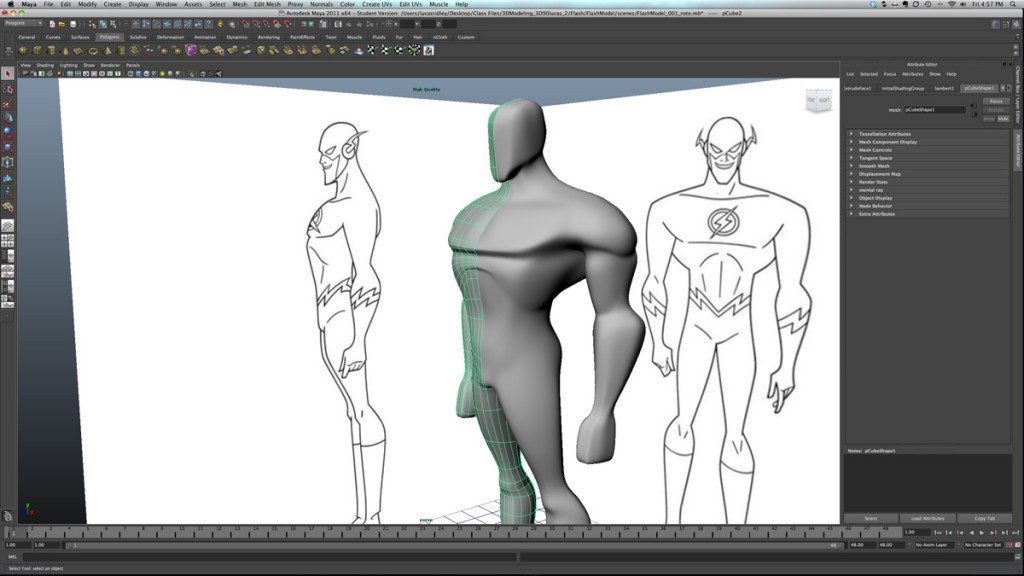Click the Load Attributes button
The width and height of the screenshot is (1024, 576).
[927, 519]
